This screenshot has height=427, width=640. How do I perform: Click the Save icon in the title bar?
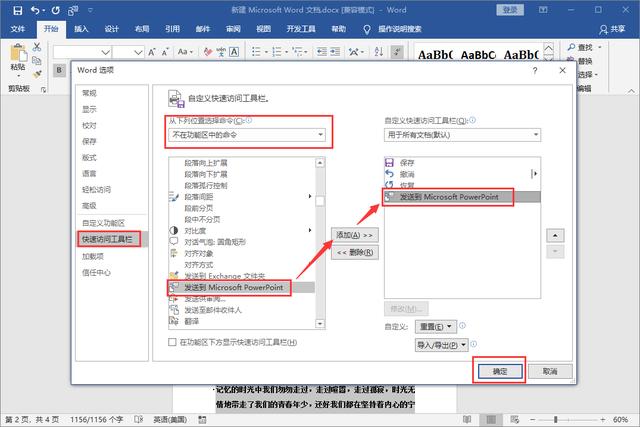18,10
